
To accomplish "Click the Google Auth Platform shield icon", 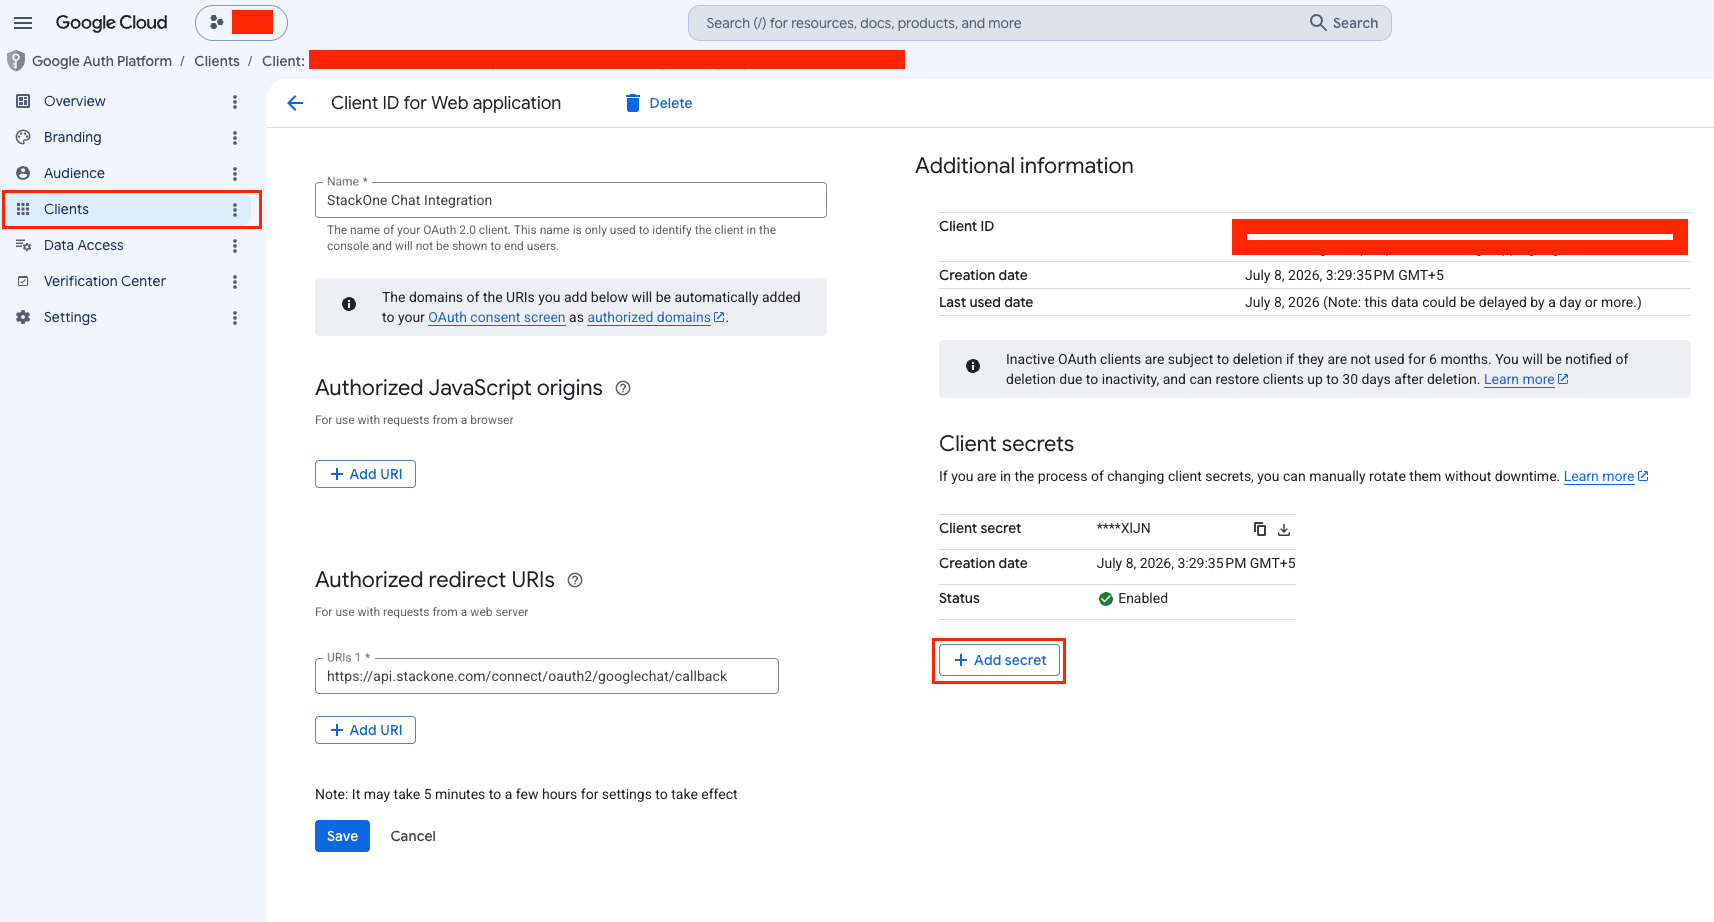I will point(16,61).
